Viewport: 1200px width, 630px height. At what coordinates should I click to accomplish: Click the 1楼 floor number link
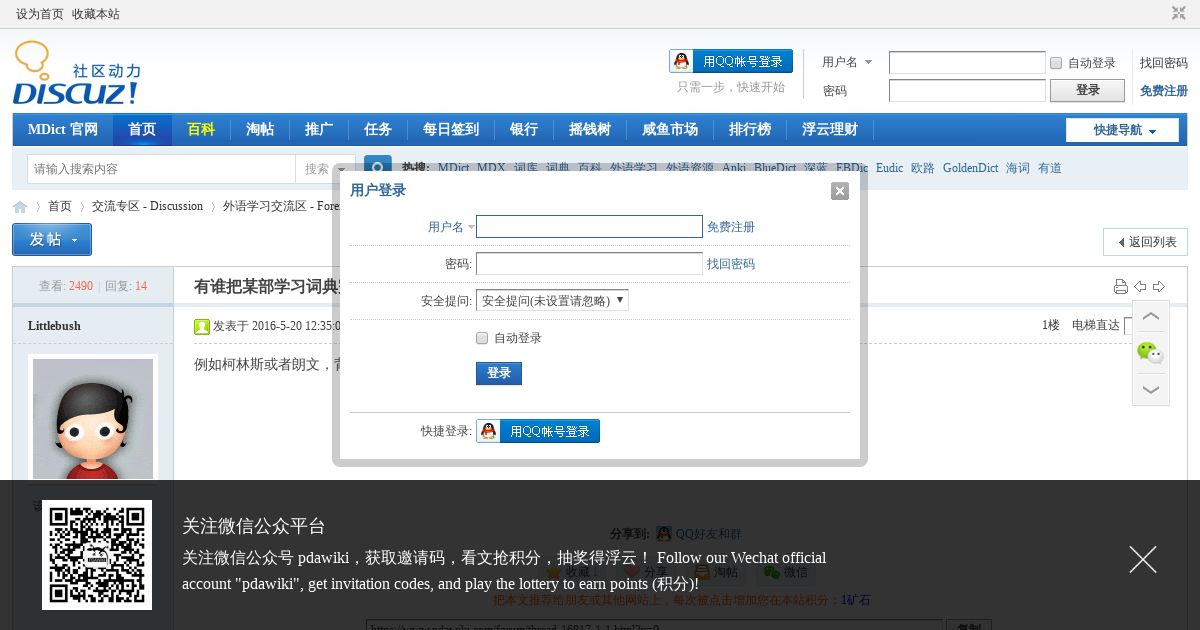(x=1050, y=325)
